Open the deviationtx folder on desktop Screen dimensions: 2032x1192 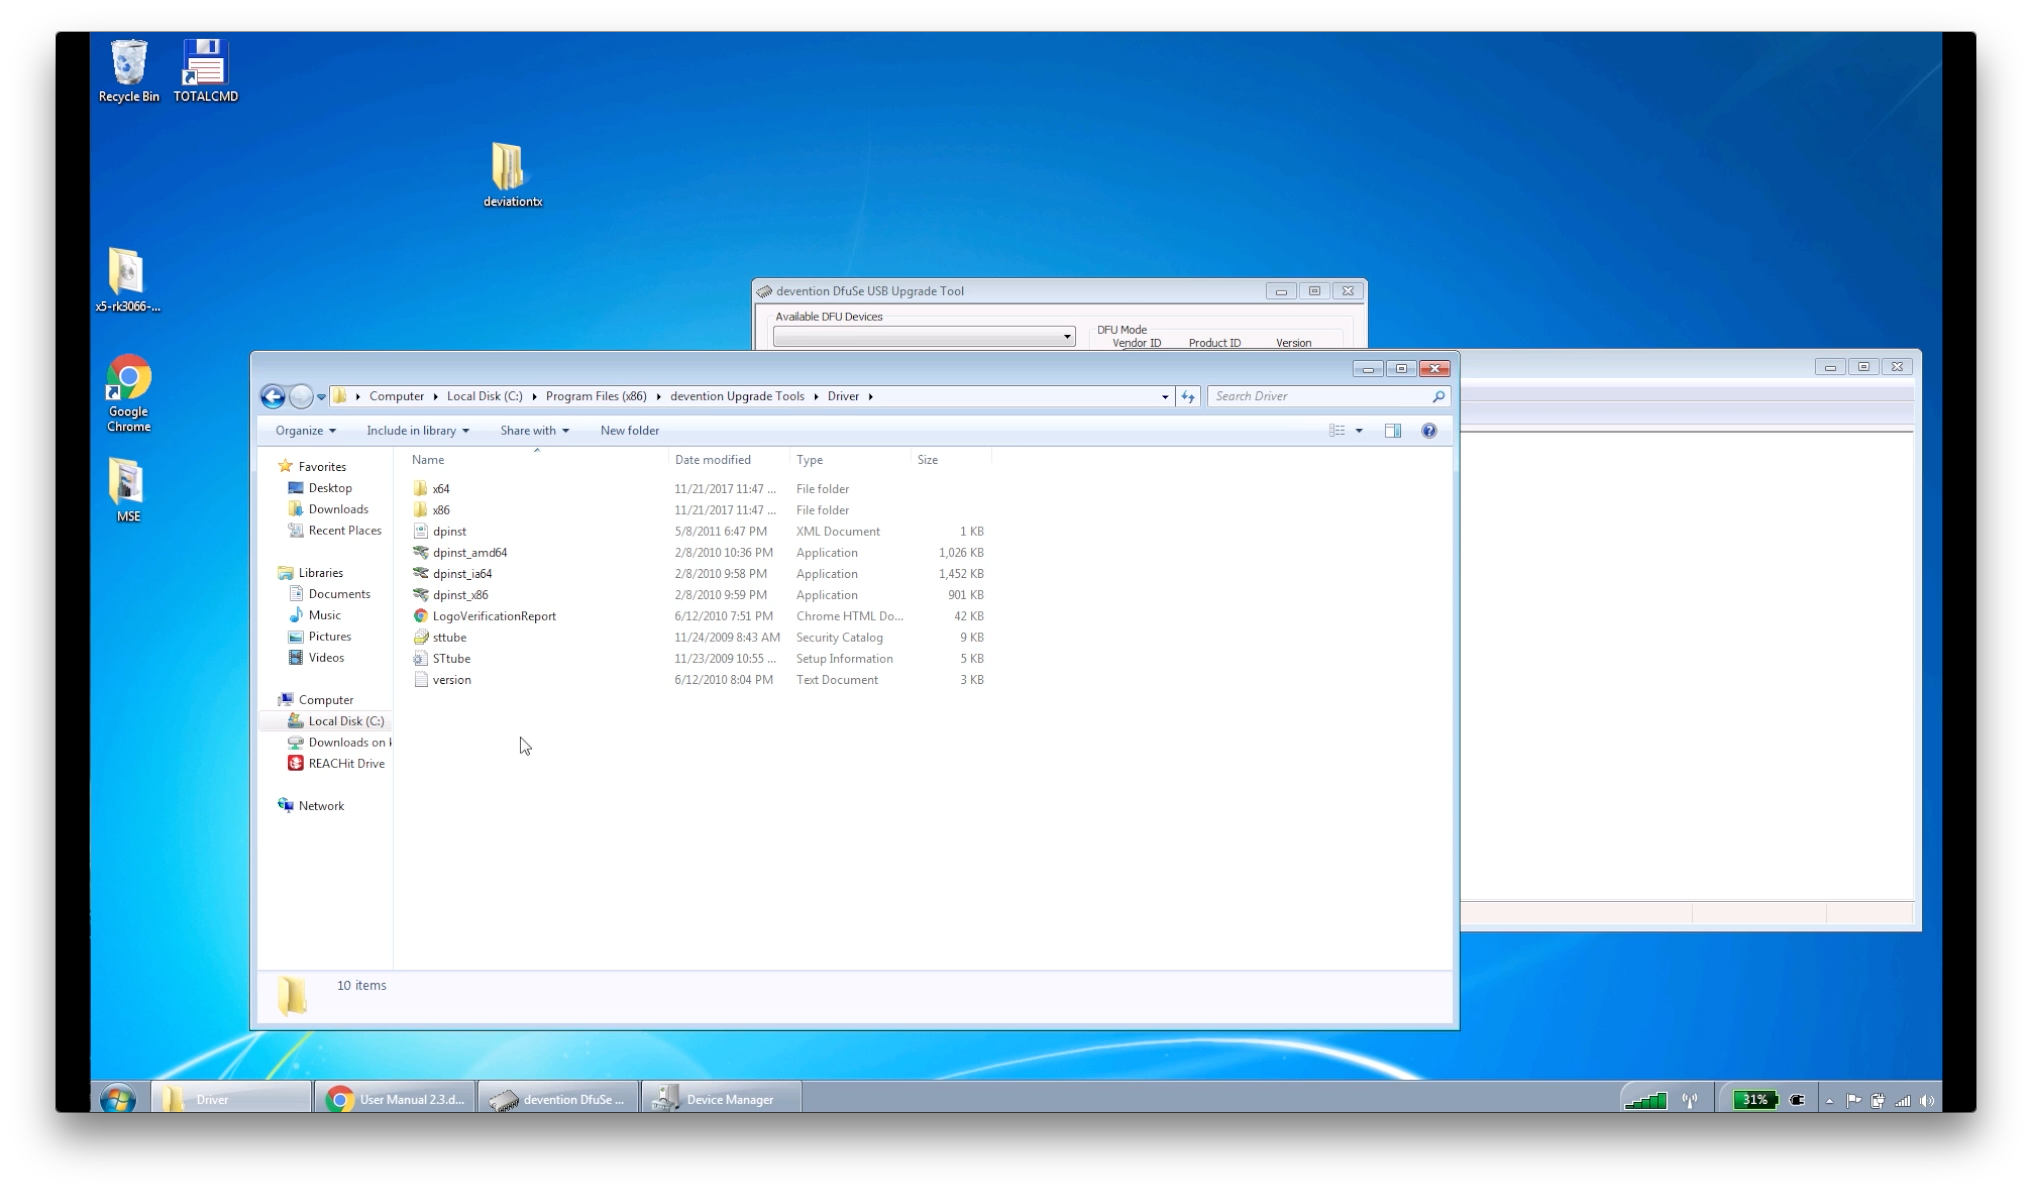pyautogui.click(x=510, y=172)
